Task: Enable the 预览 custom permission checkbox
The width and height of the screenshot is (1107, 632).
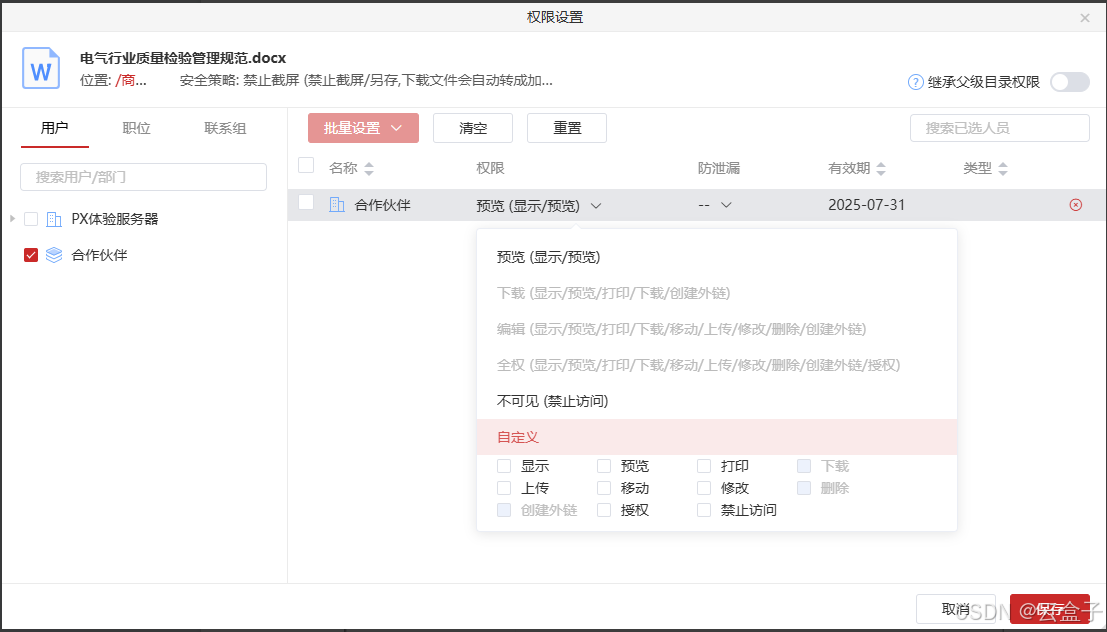Action: click(x=604, y=466)
